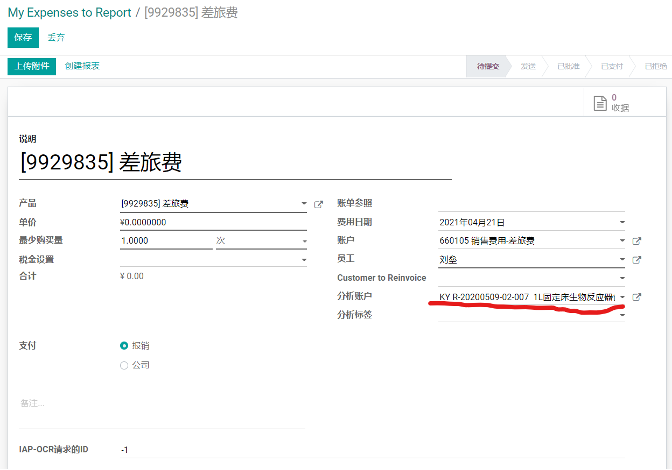Screen dimensions: 672x470
Task: Click the 创建报表 create report button
Action: coord(82,66)
